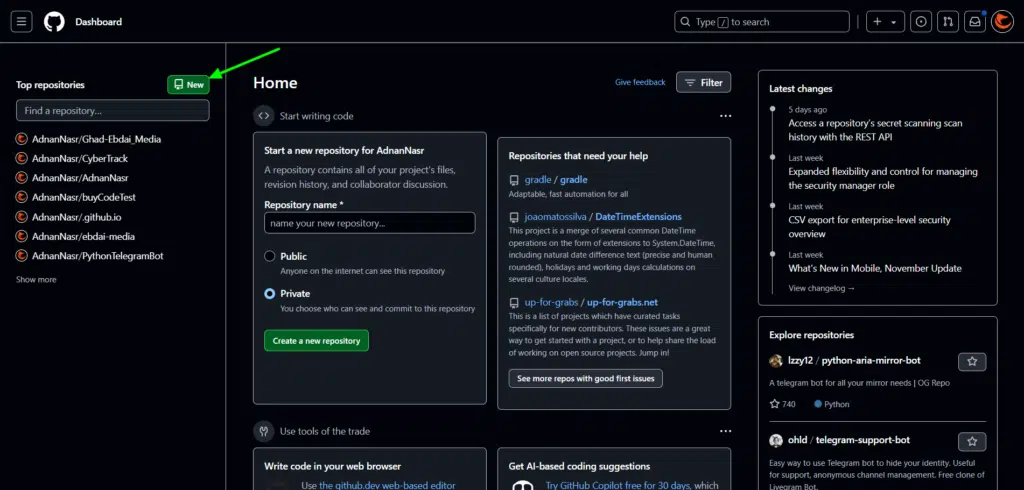This screenshot has width=1024, height=490.
Task: Open the user profile avatar menu
Action: coord(1002,22)
